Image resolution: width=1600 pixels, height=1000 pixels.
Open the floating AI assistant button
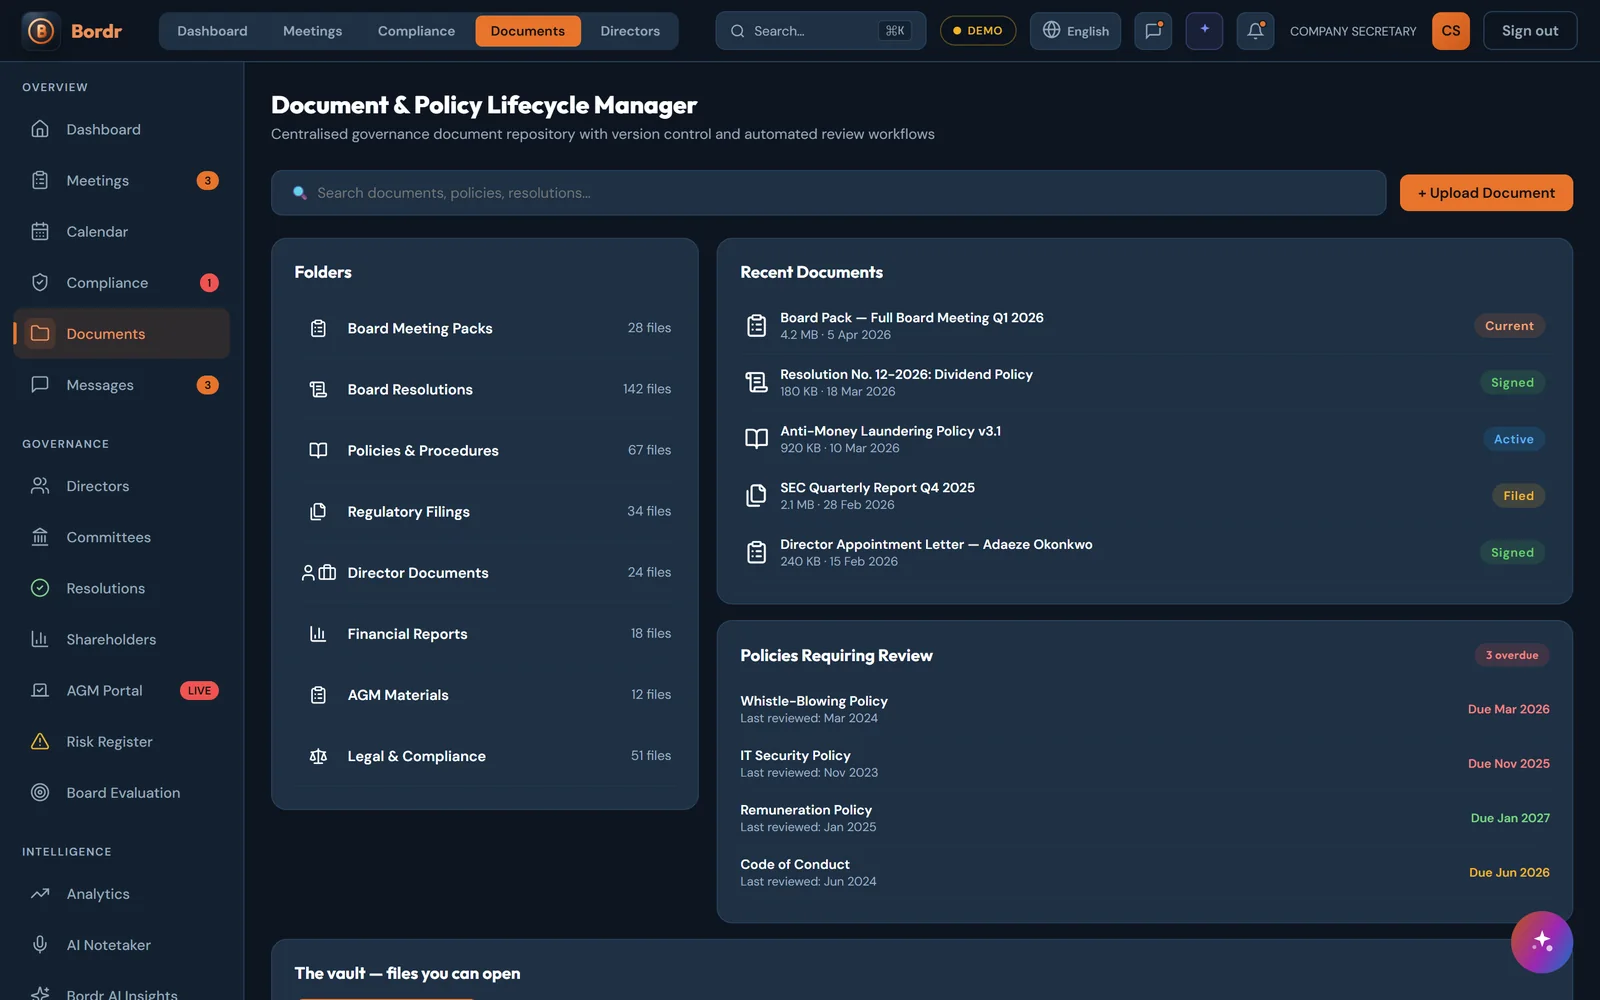pyautogui.click(x=1541, y=942)
